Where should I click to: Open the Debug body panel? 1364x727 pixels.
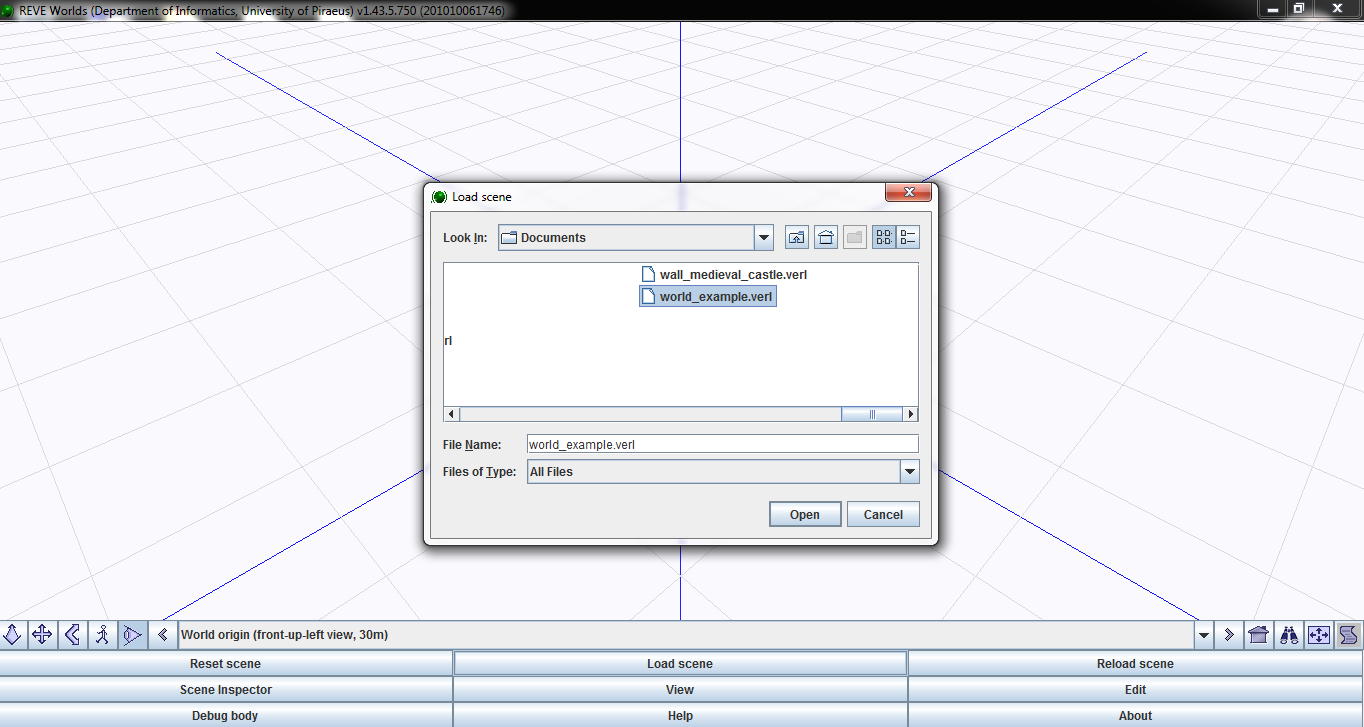click(x=226, y=716)
